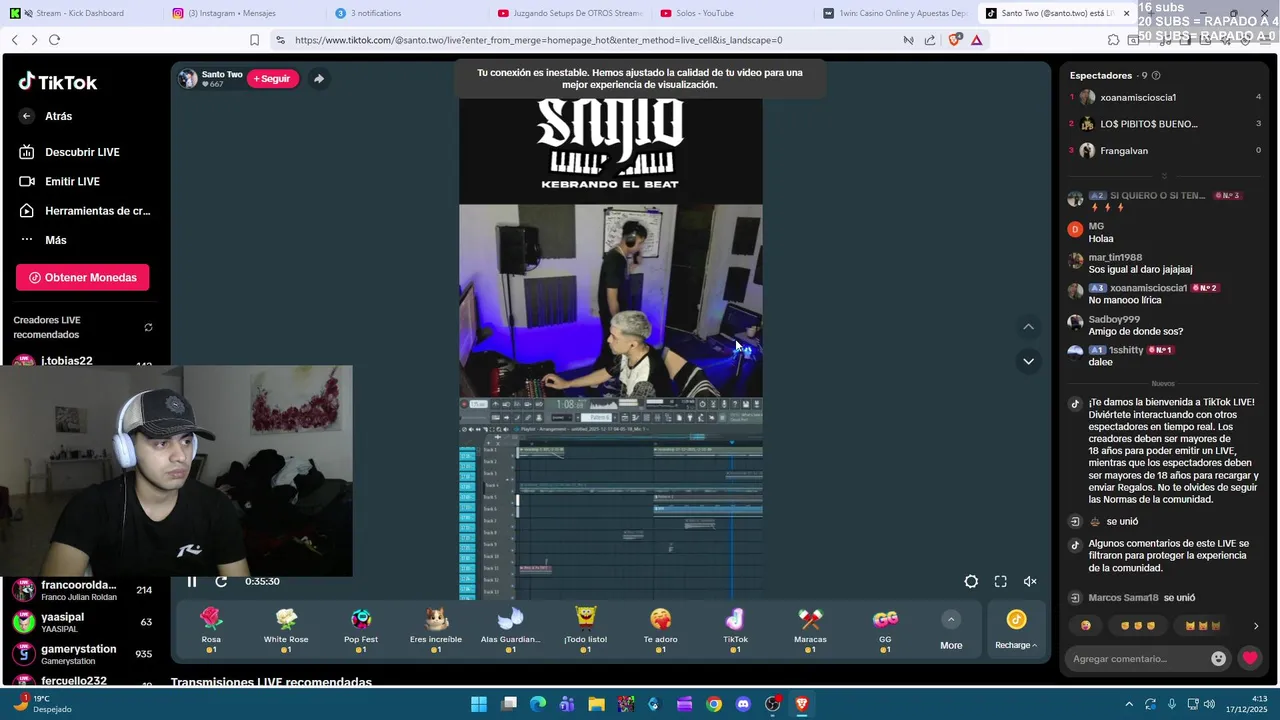The width and height of the screenshot is (1280, 720).
Task: Open Brave Shields lion icon
Action: coord(953,40)
